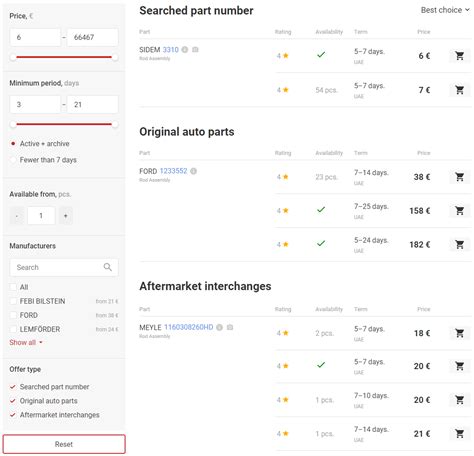
Task: Click the Reset filters button
Action: point(64,444)
